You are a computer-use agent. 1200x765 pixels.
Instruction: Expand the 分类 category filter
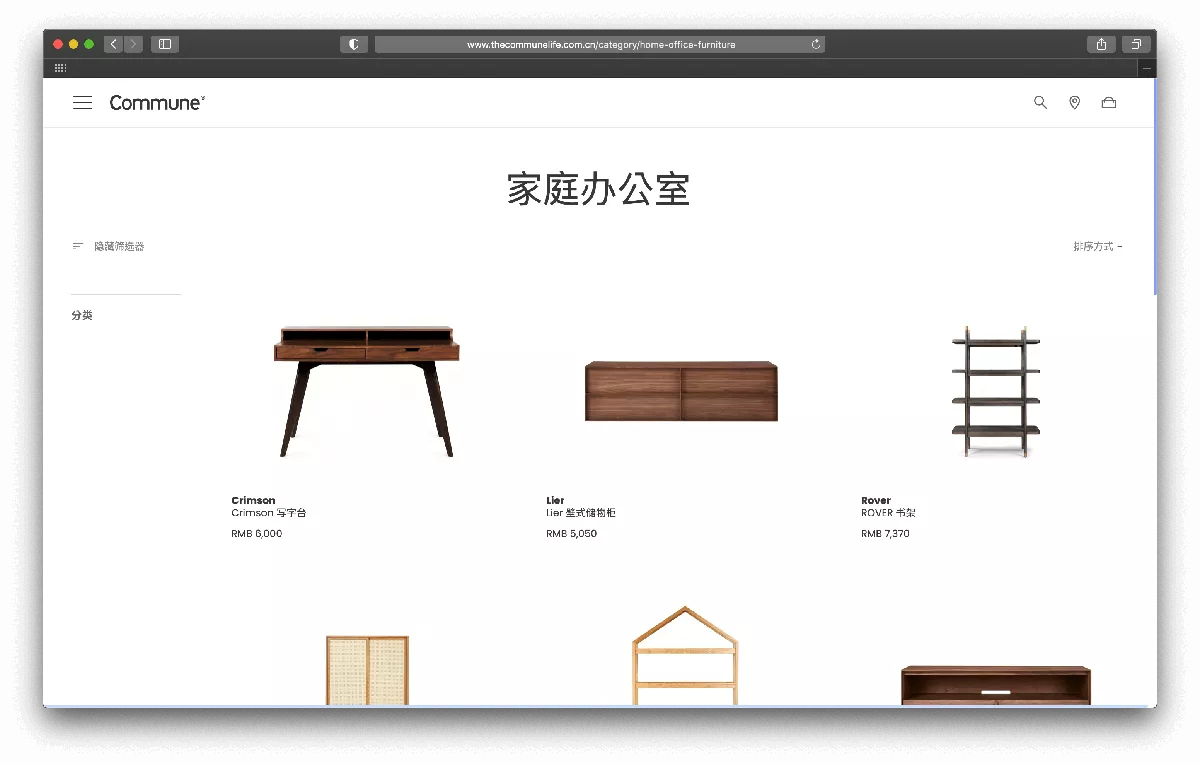[x=82, y=315]
